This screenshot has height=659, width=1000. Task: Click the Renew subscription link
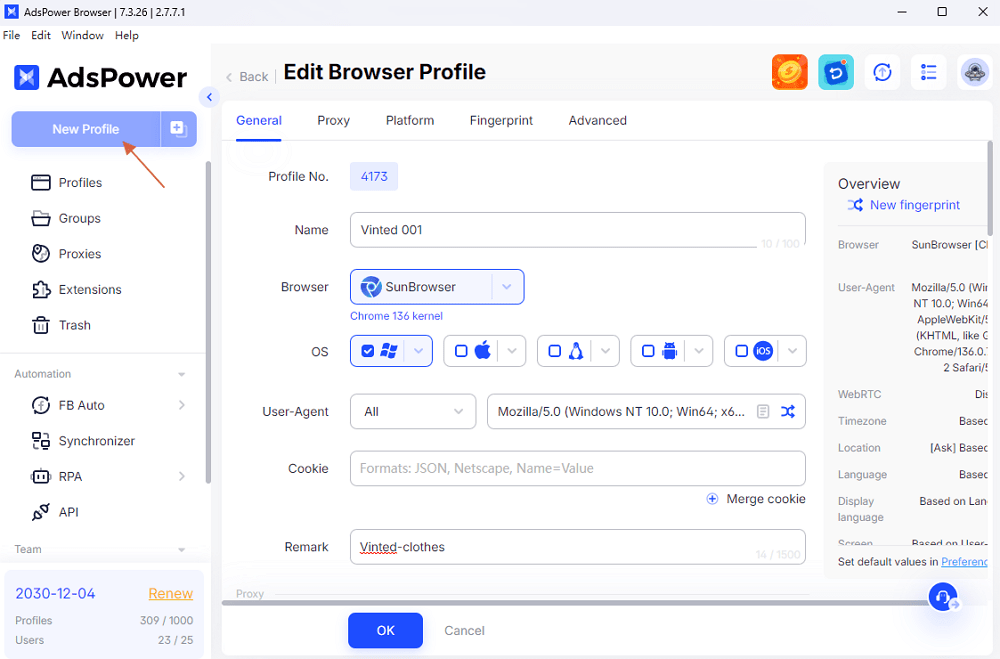coord(170,593)
